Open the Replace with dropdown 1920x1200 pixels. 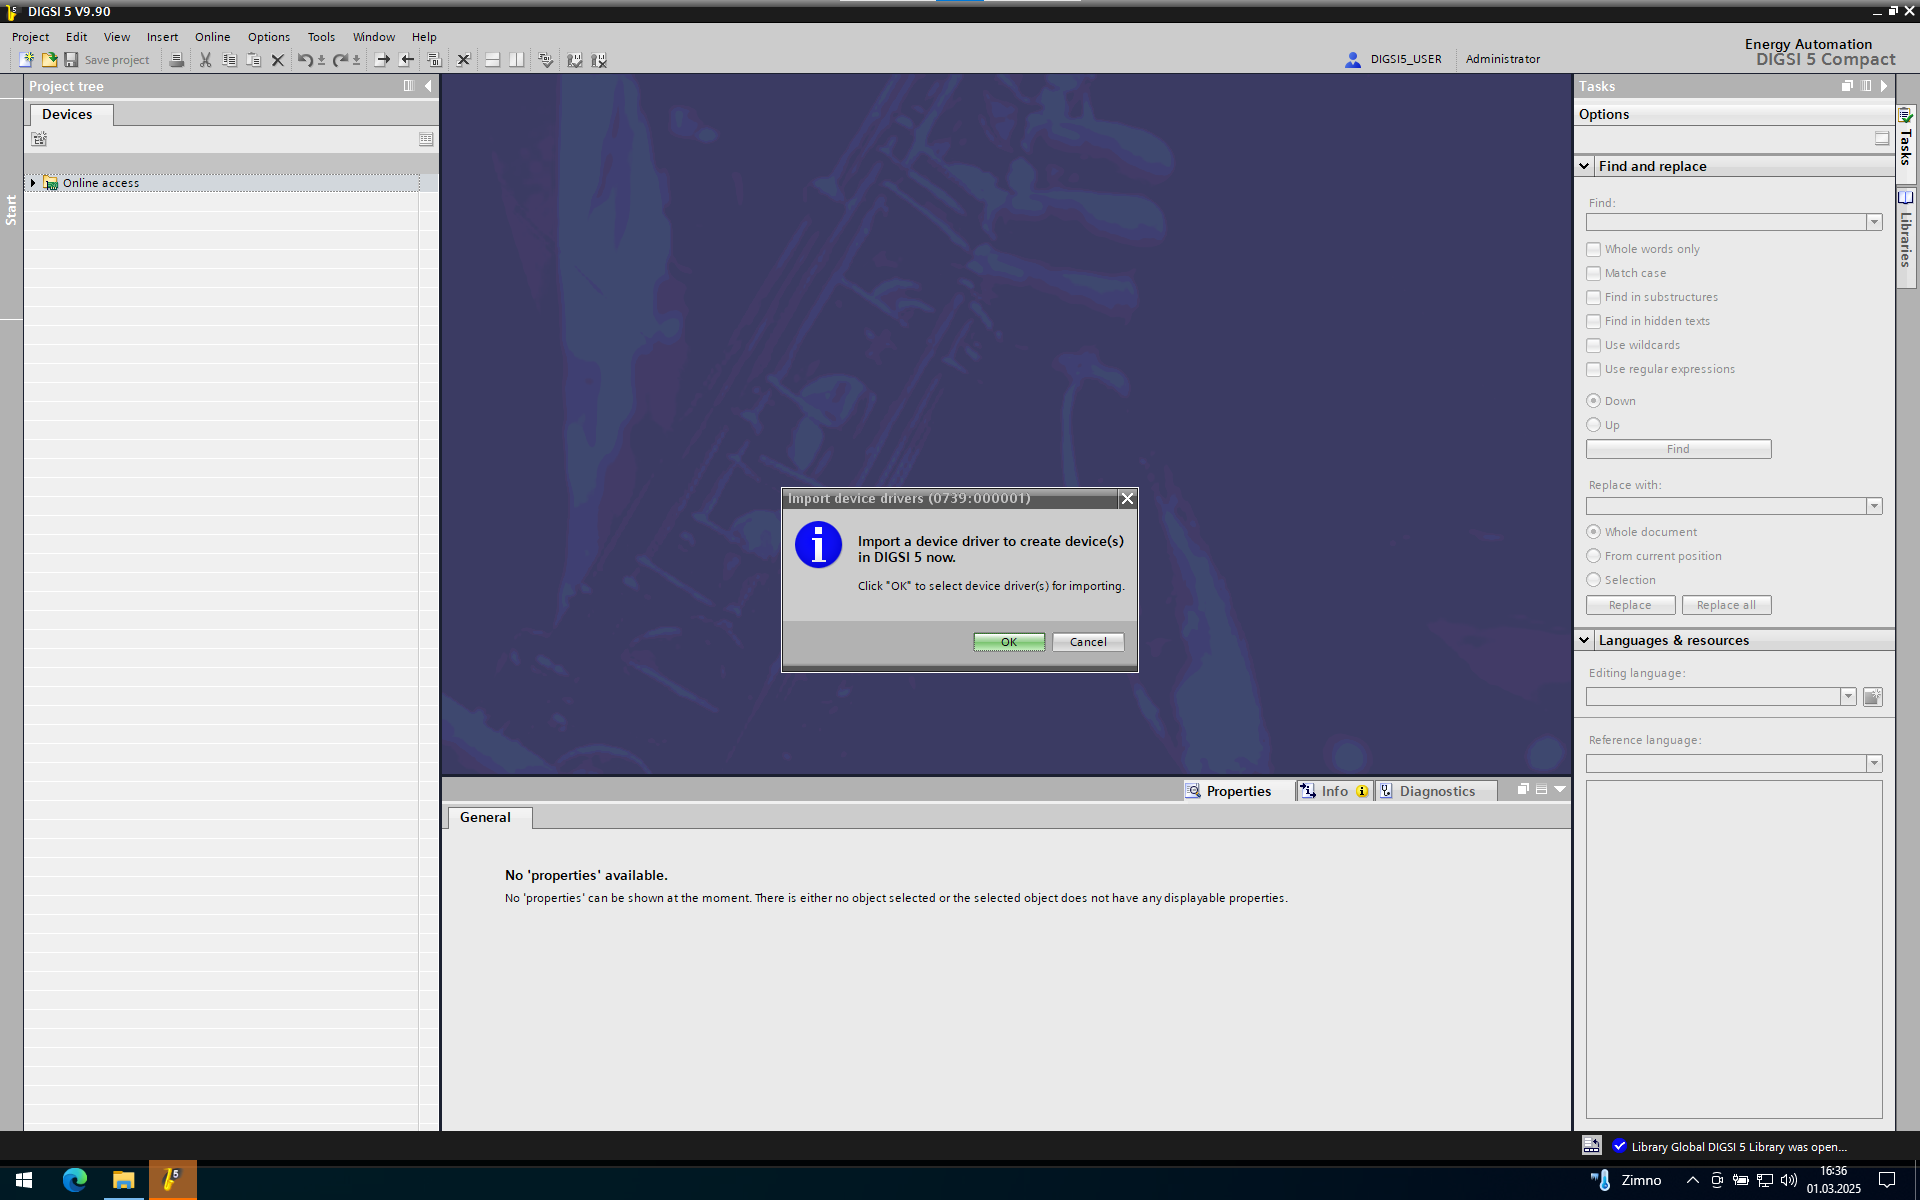point(1874,507)
